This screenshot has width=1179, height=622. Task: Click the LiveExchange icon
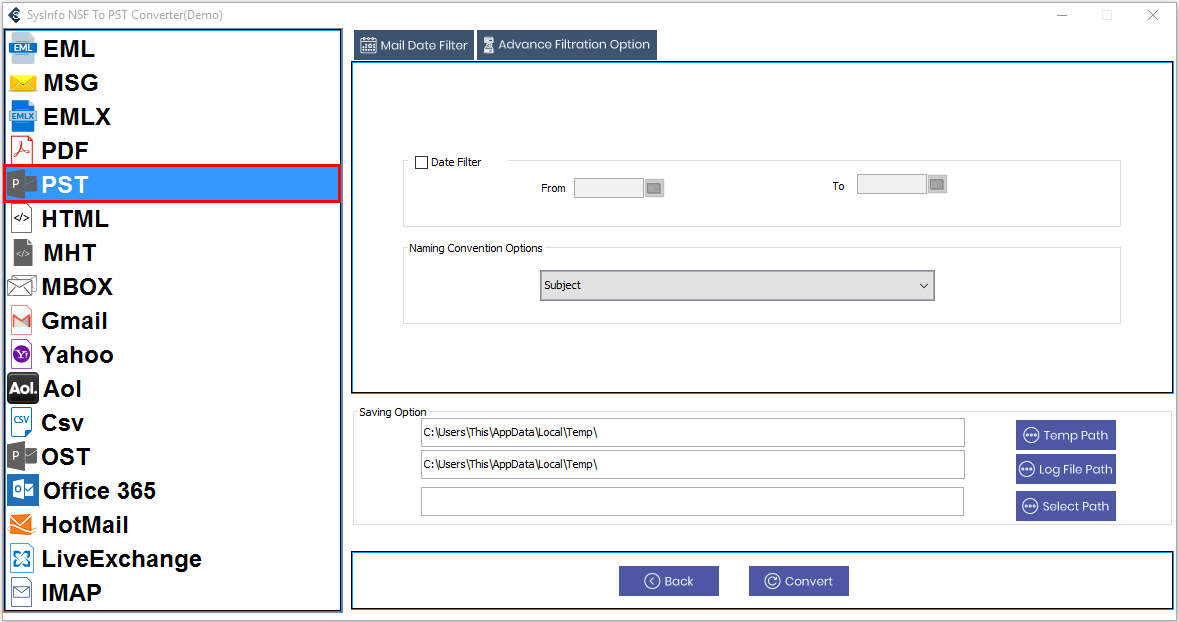[x=22, y=559]
